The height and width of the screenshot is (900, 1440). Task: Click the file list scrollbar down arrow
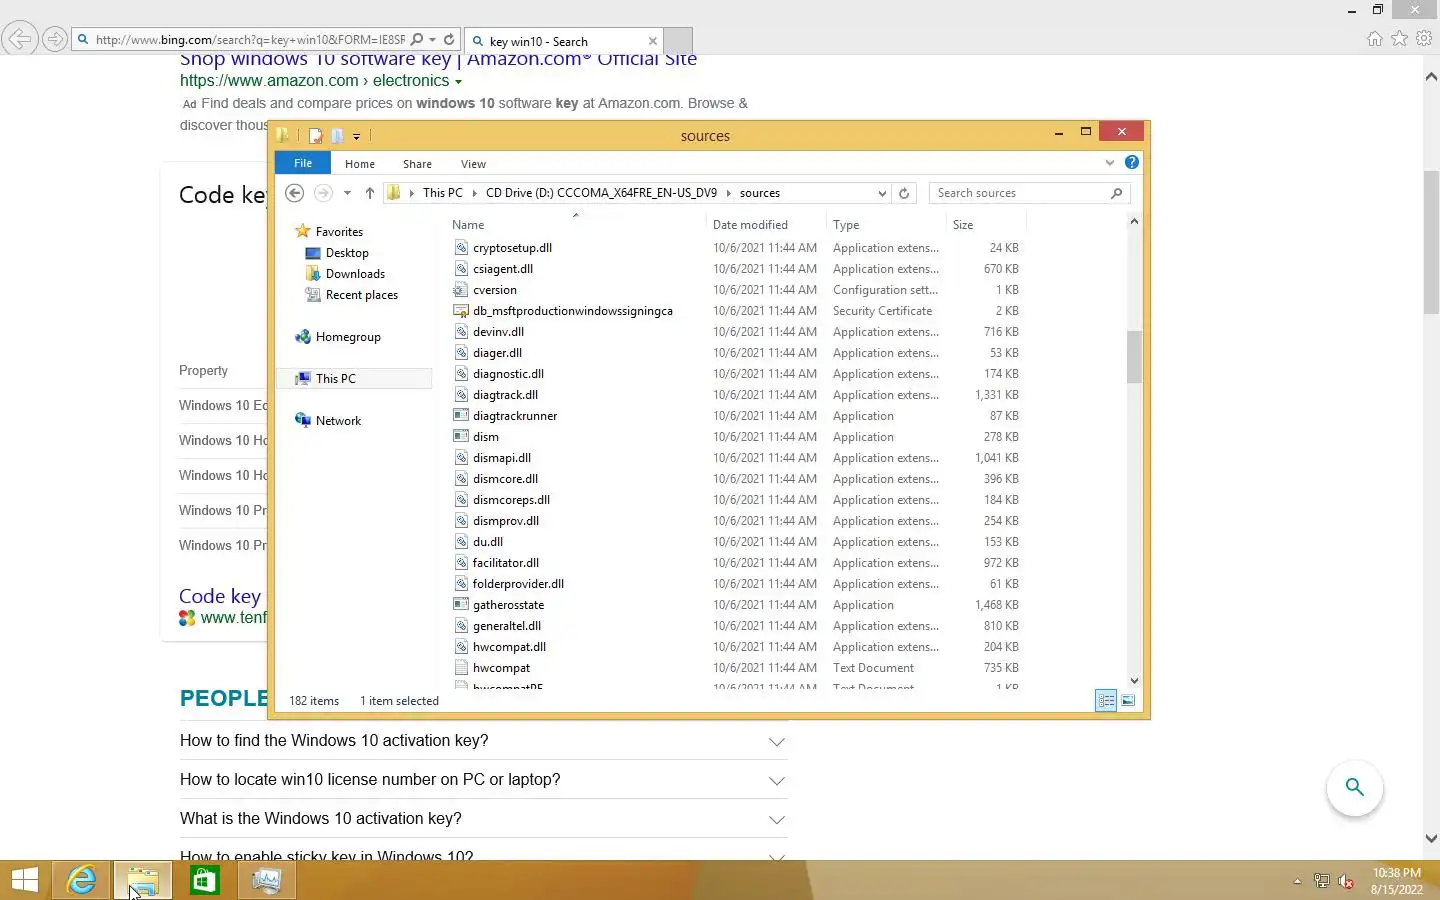(1134, 680)
